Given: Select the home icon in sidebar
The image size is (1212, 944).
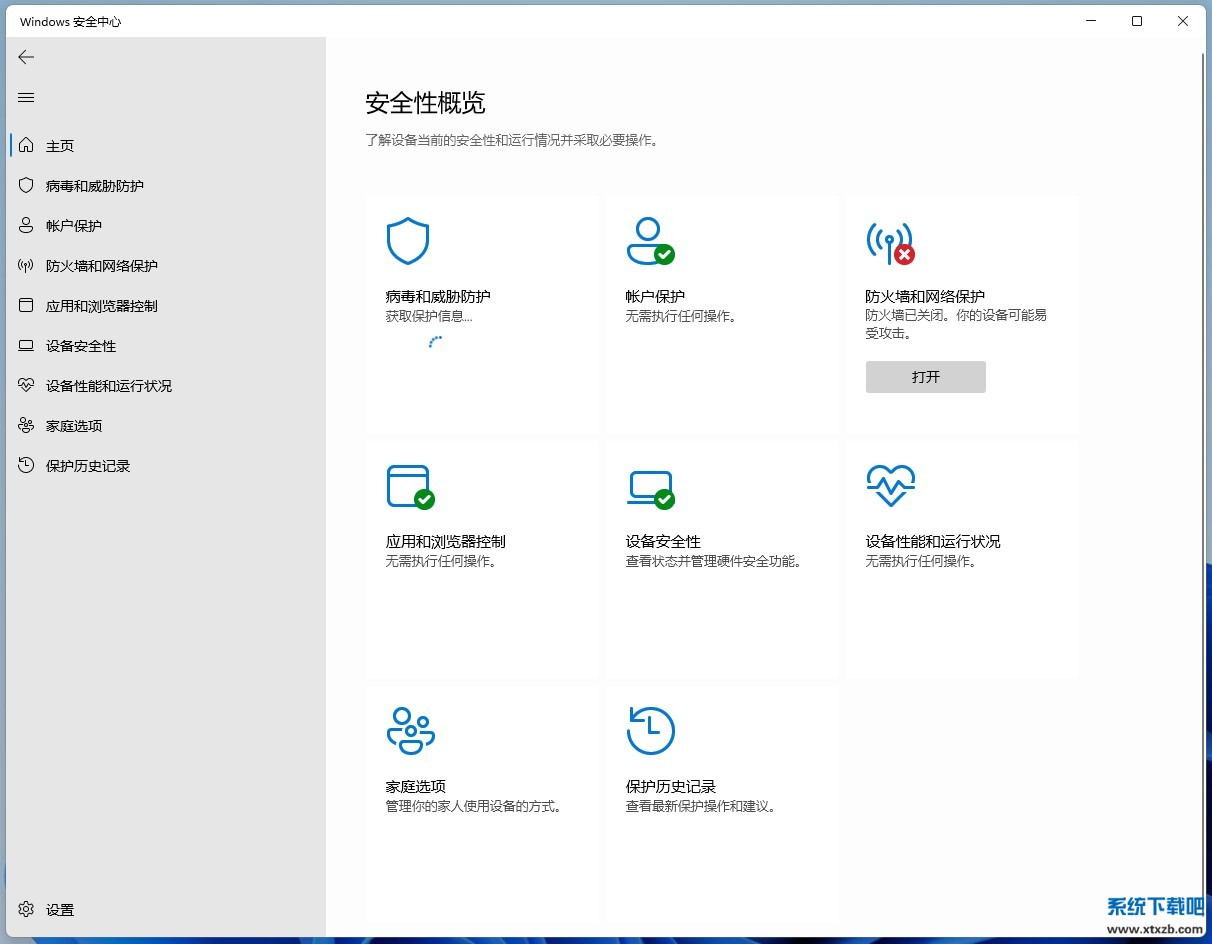Looking at the screenshot, I should (26, 145).
